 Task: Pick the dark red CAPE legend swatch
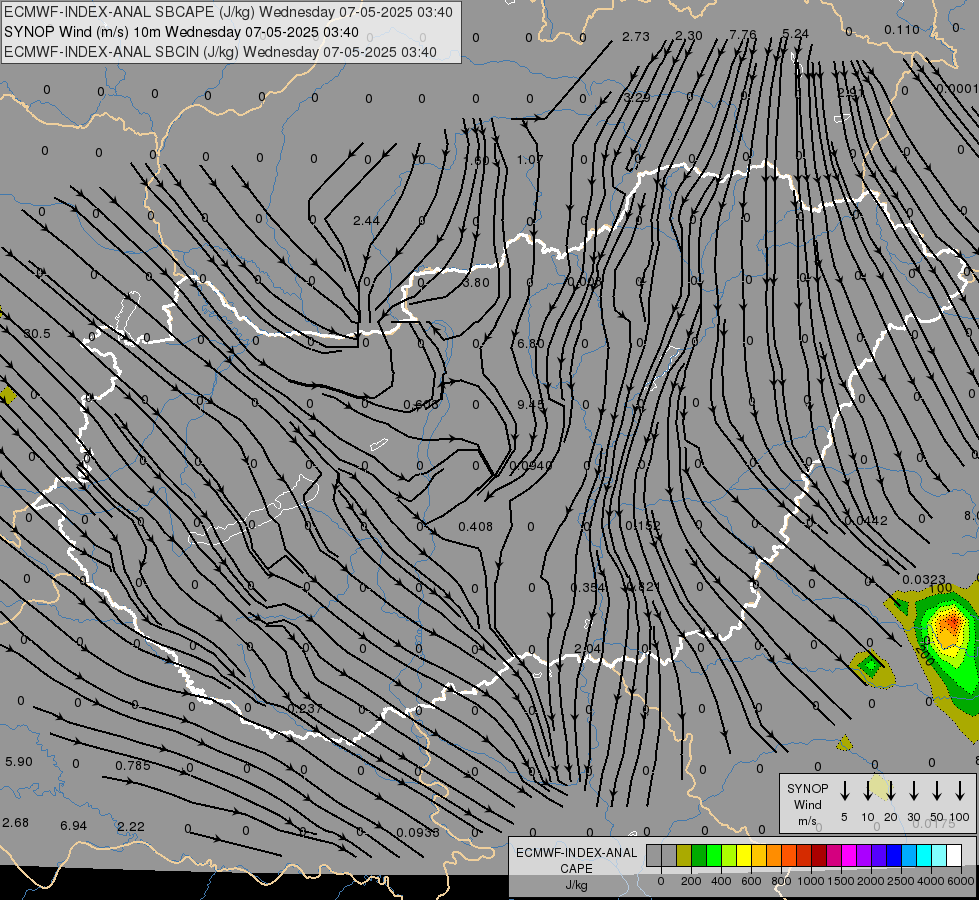pyautogui.click(x=819, y=855)
